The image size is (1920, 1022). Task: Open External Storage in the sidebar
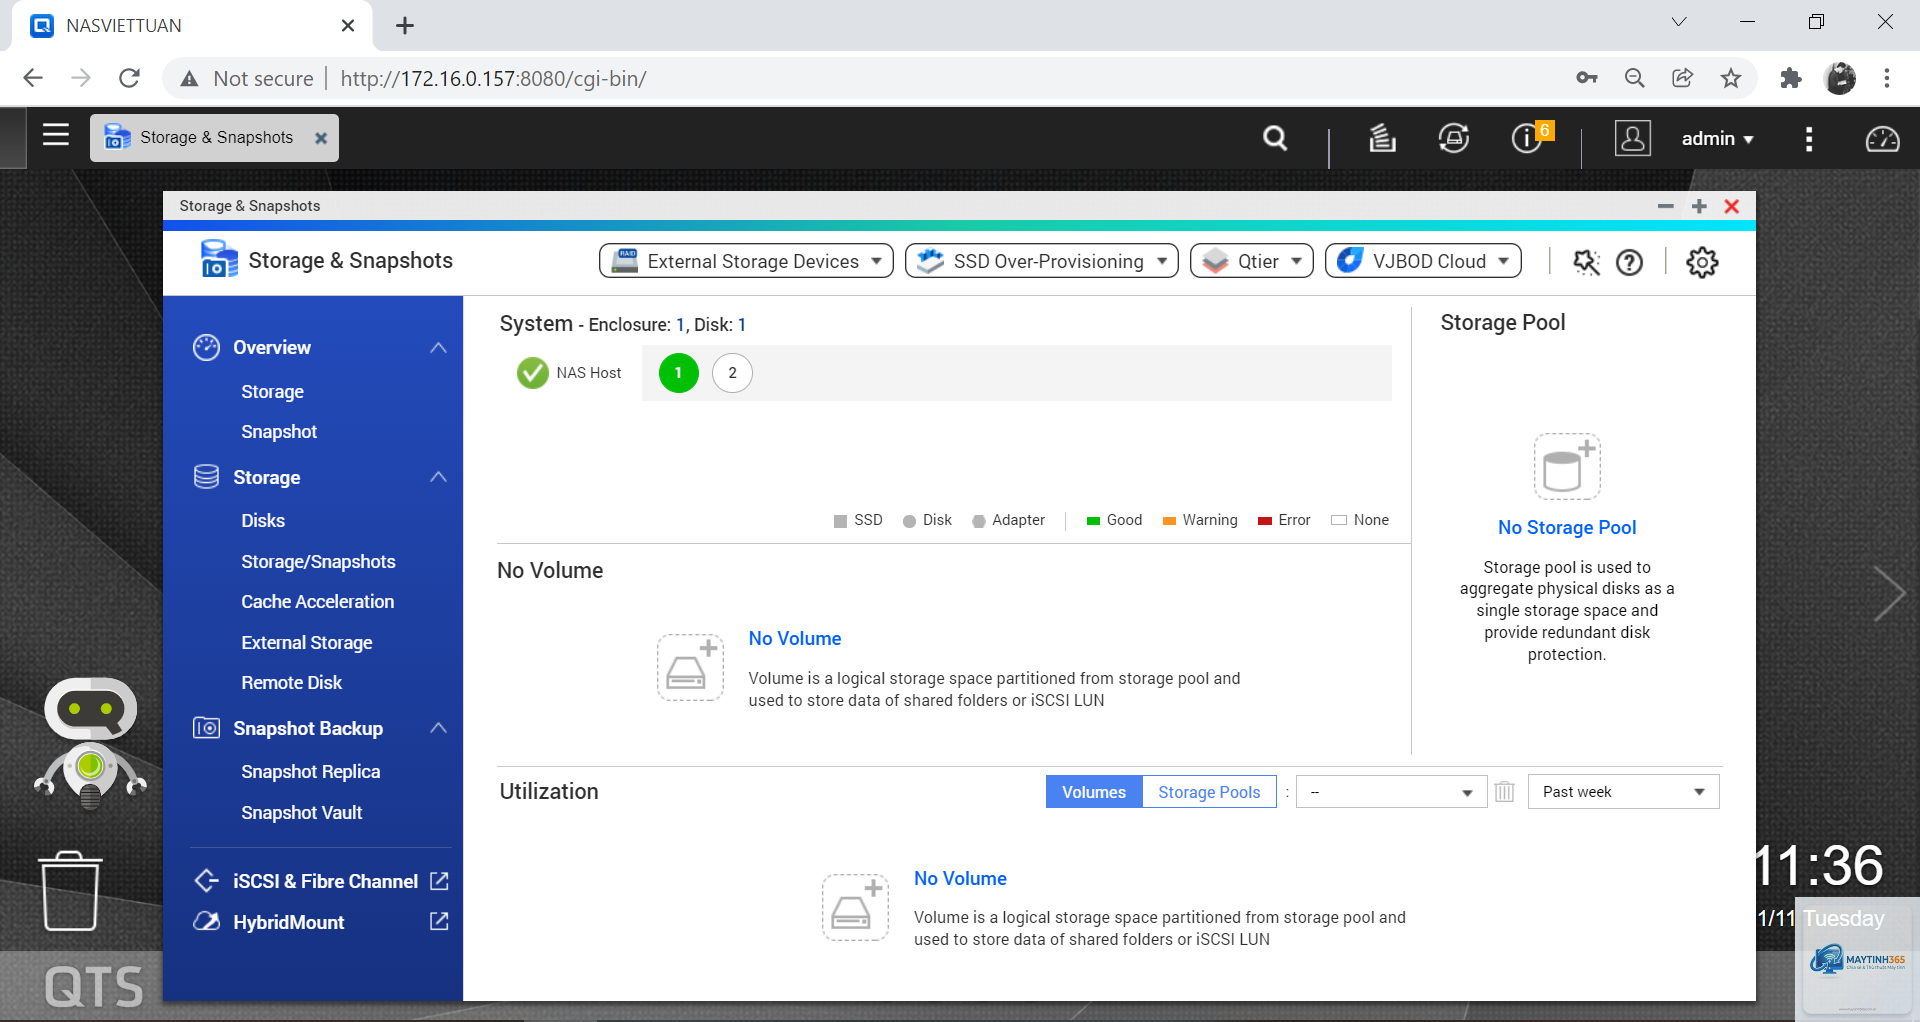click(306, 643)
